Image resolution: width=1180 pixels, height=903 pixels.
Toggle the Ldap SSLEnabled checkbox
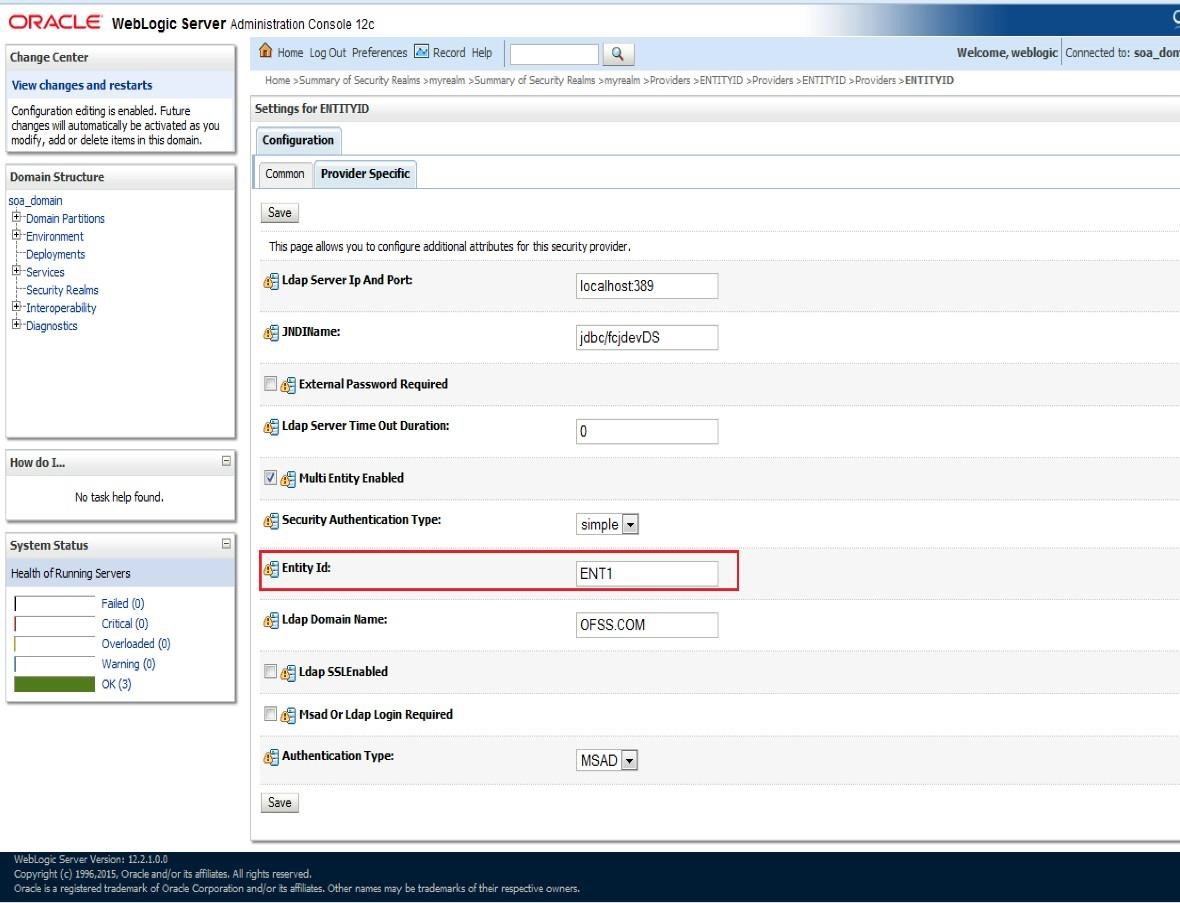point(270,671)
